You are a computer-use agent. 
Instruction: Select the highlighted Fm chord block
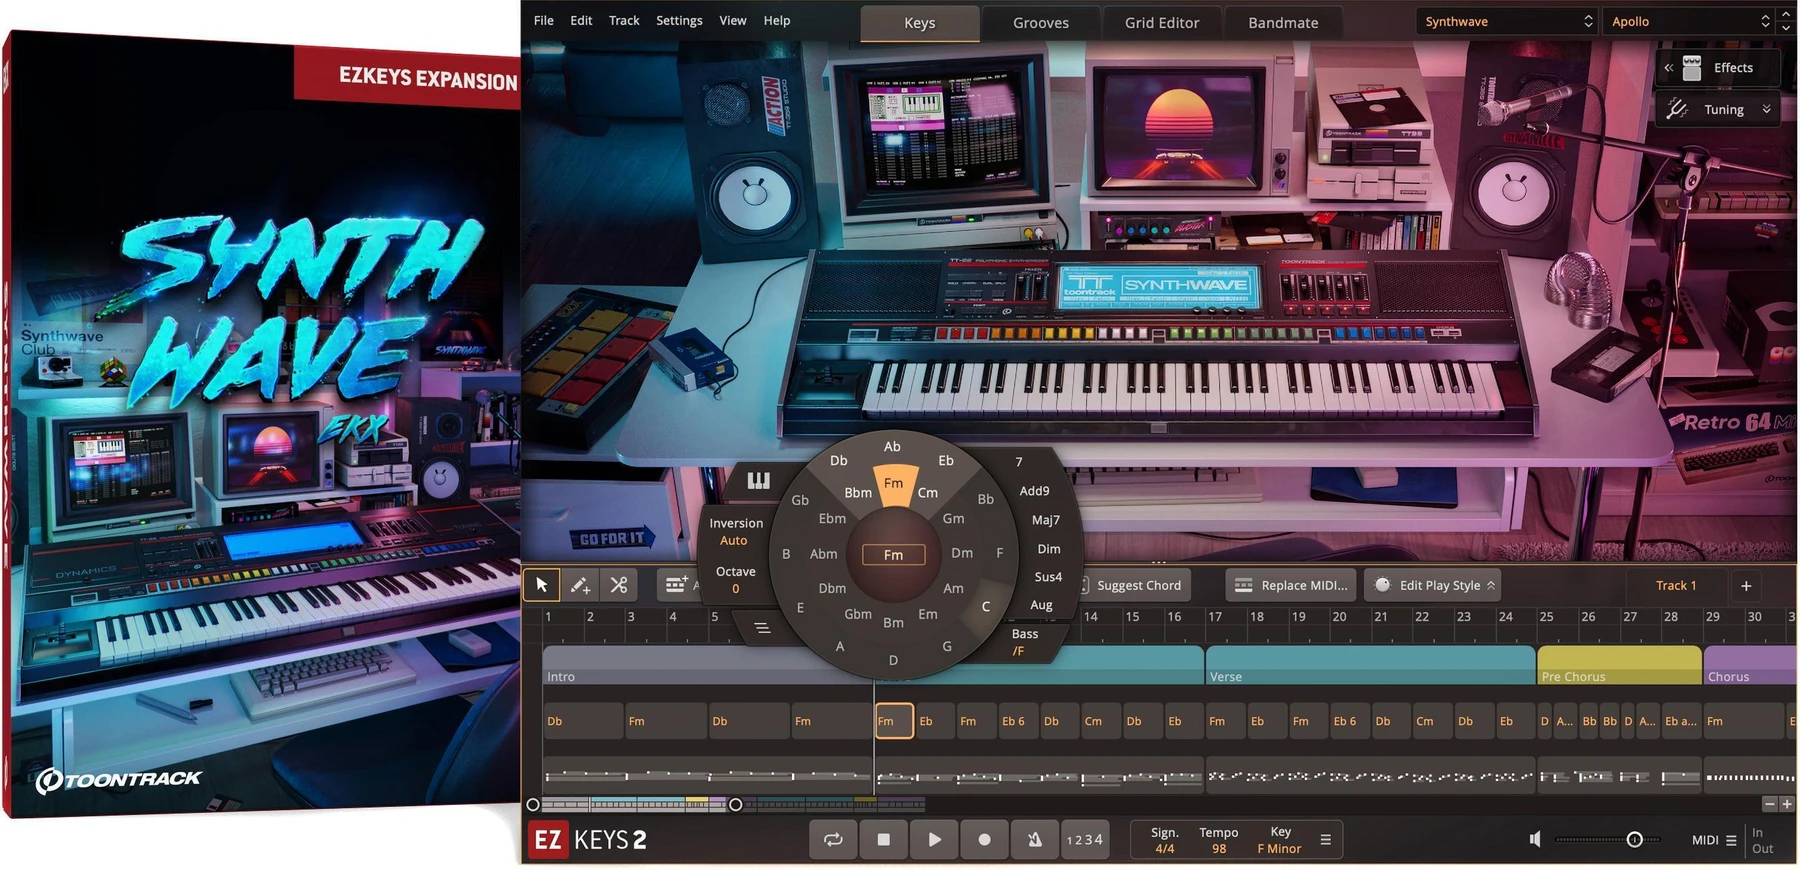(894, 721)
